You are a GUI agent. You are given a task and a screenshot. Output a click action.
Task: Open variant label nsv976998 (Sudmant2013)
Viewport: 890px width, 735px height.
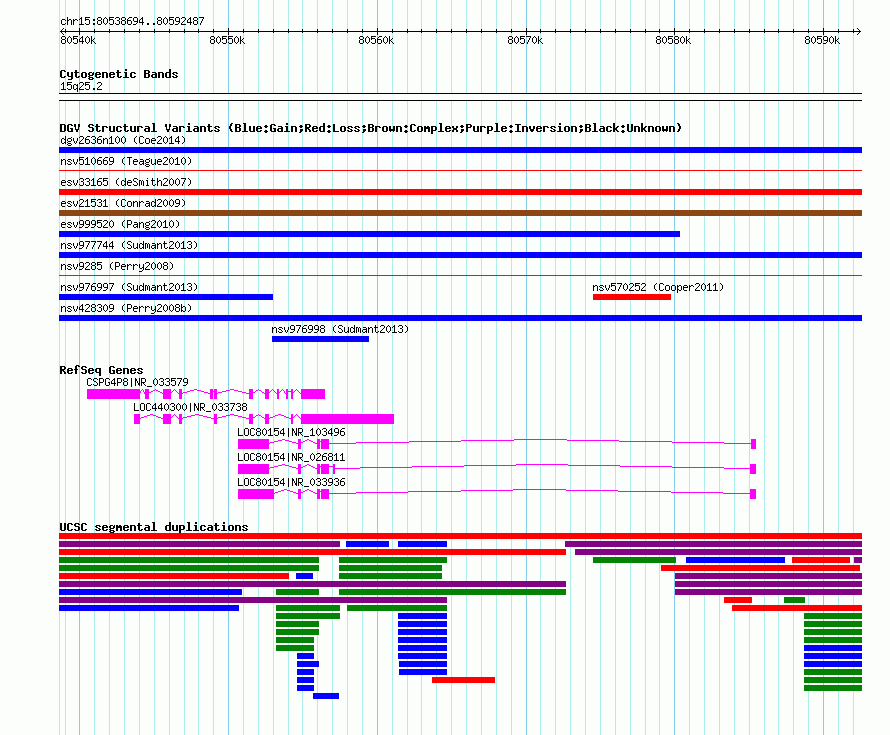pyautogui.click(x=340, y=329)
